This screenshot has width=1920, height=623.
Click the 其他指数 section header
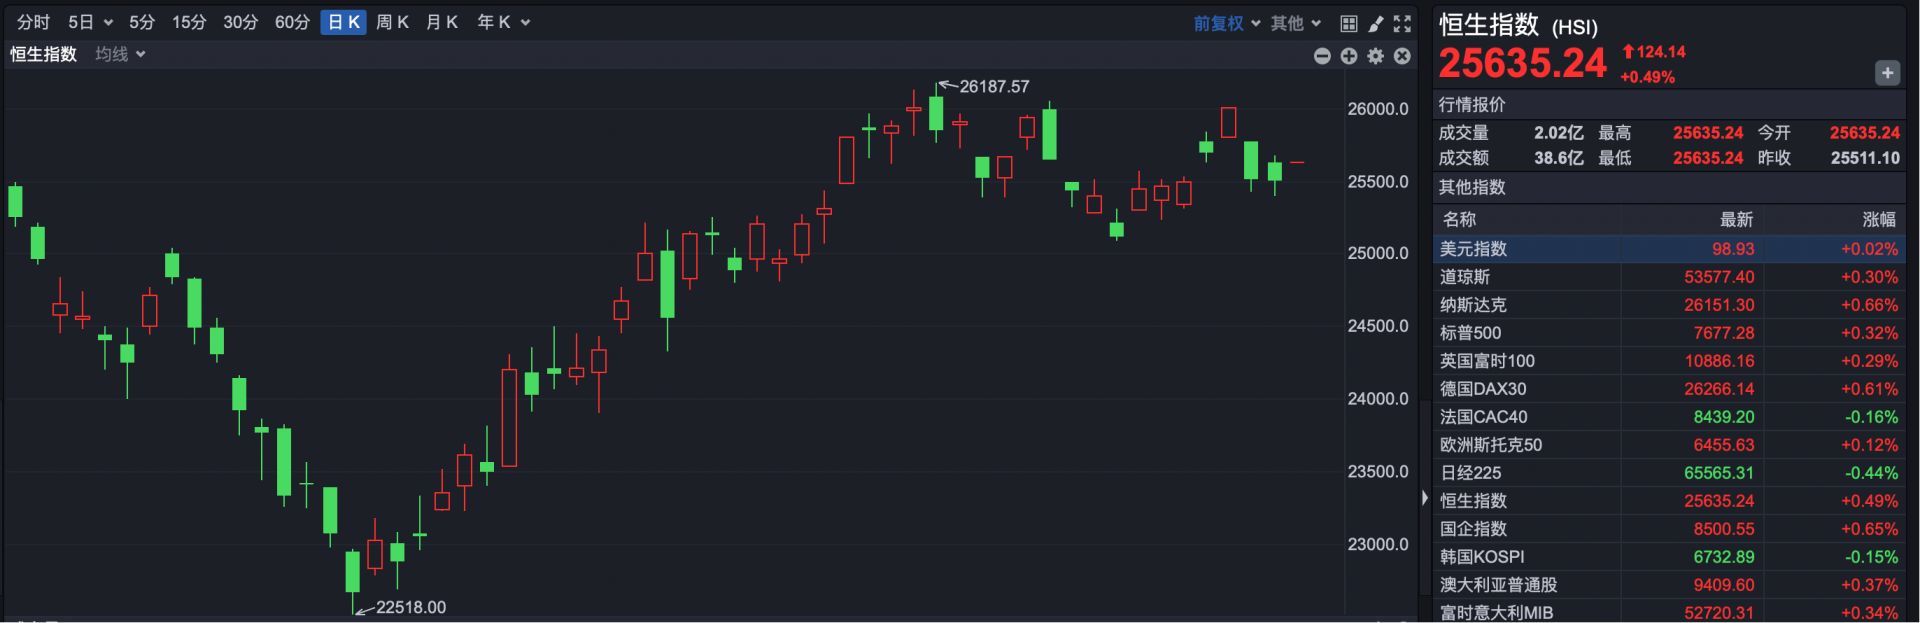[1471, 187]
